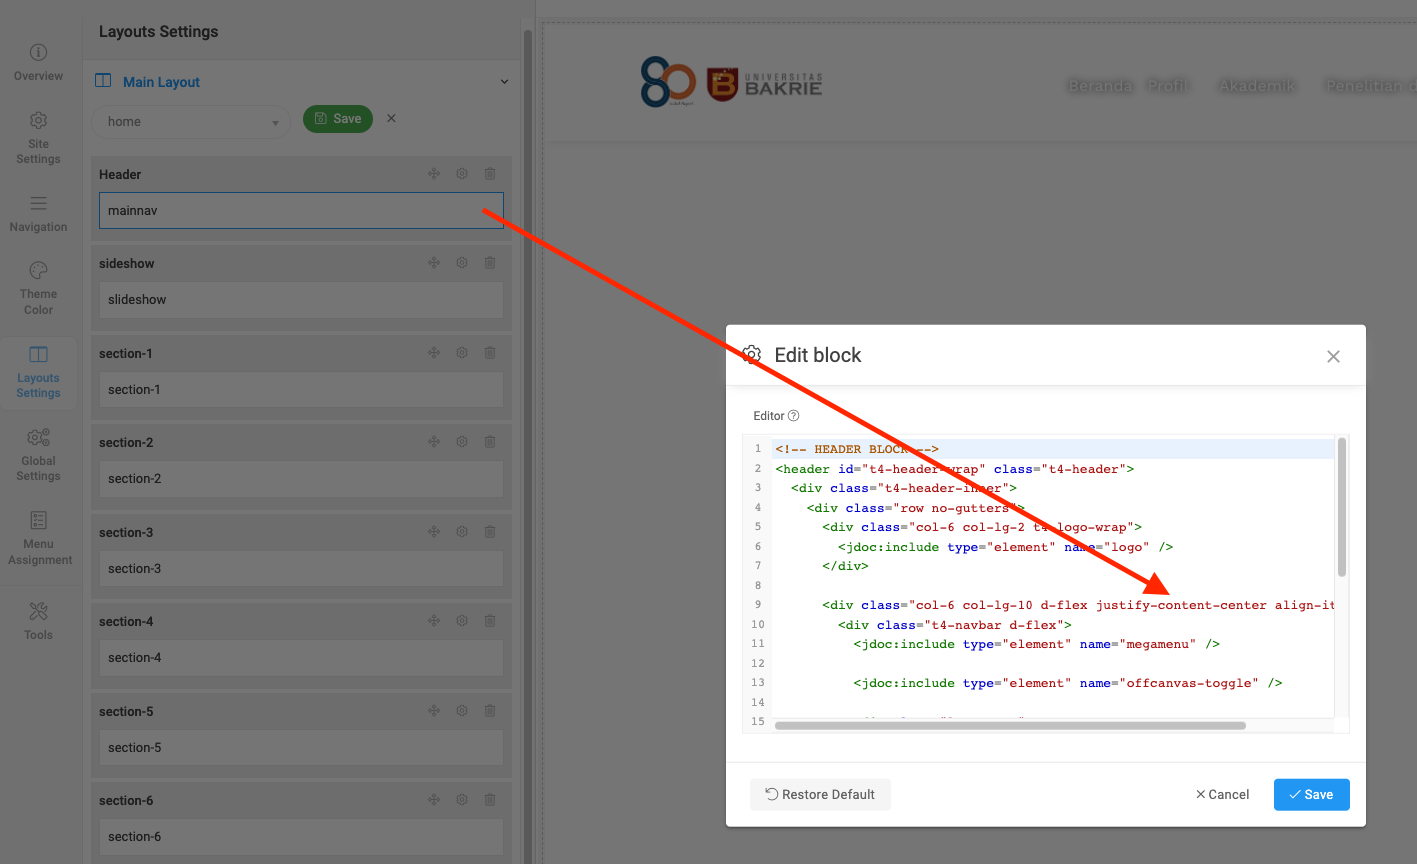Viewport: 1417px width, 864px height.
Task: Click the sideshow row move handle
Action: 434,263
